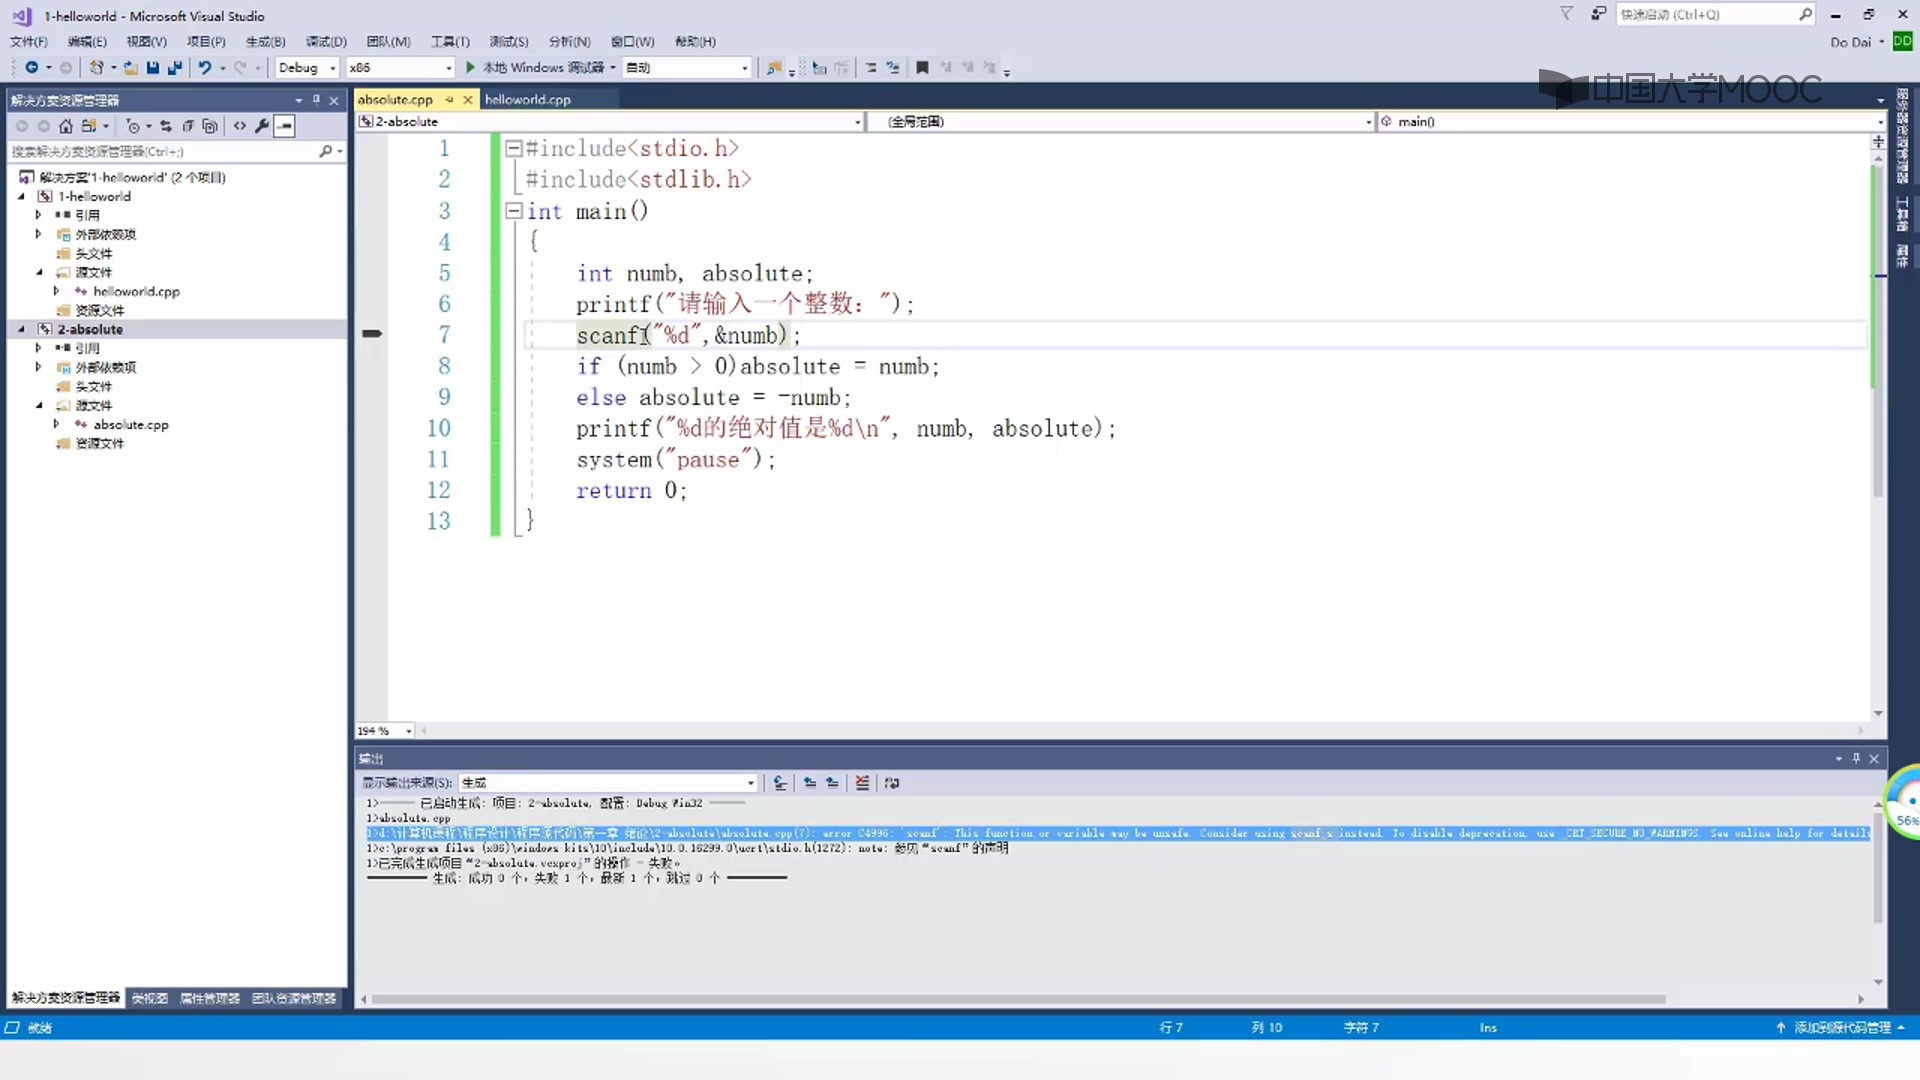
Task: Pin the absolute.cpp tab
Action: pos(449,100)
